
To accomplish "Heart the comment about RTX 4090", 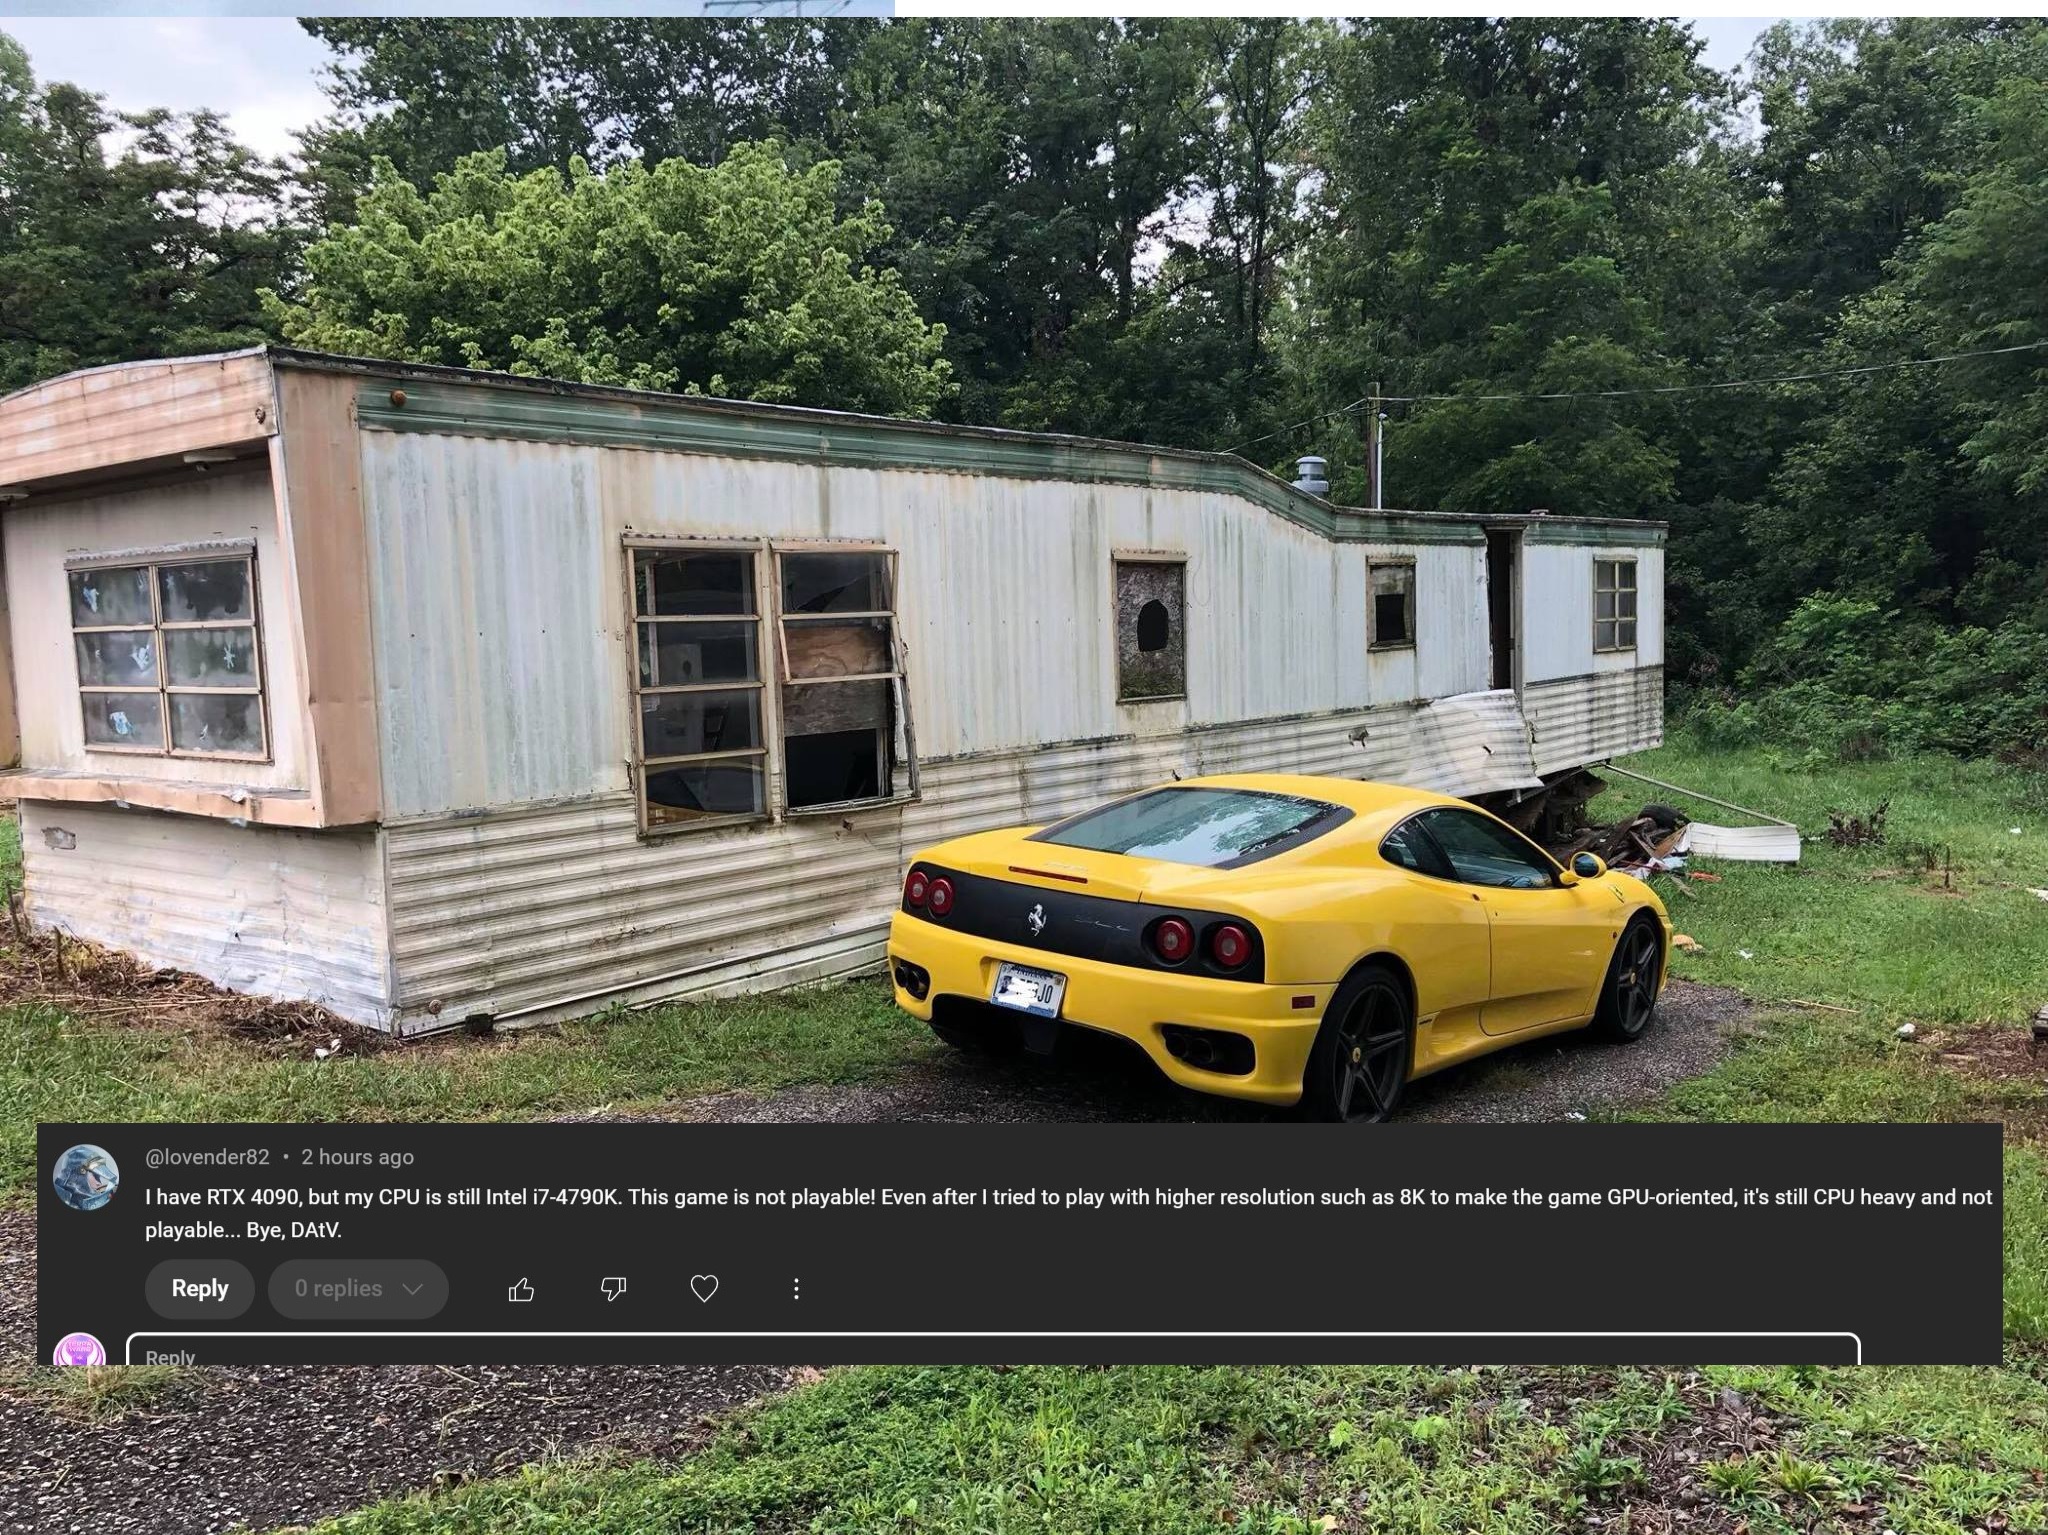I will (705, 1289).
